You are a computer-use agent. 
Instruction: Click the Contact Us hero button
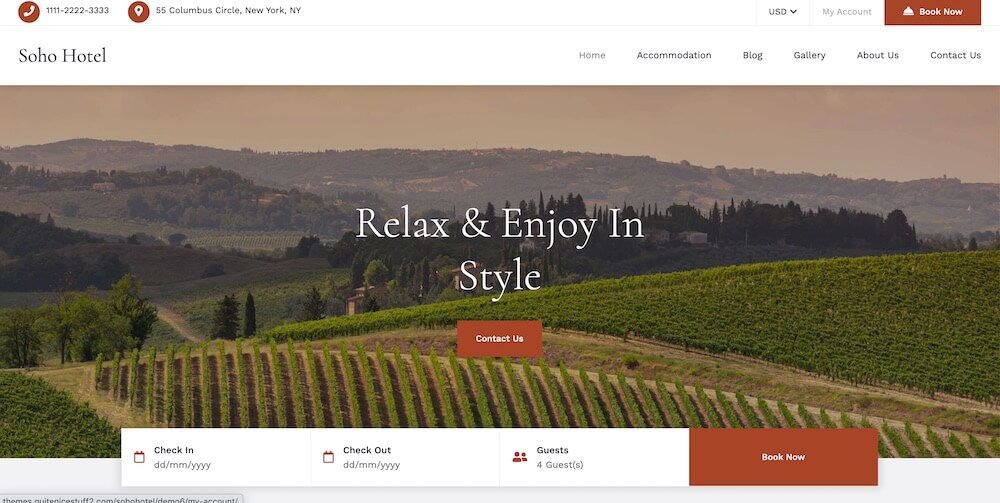click(x=499, y=339)
